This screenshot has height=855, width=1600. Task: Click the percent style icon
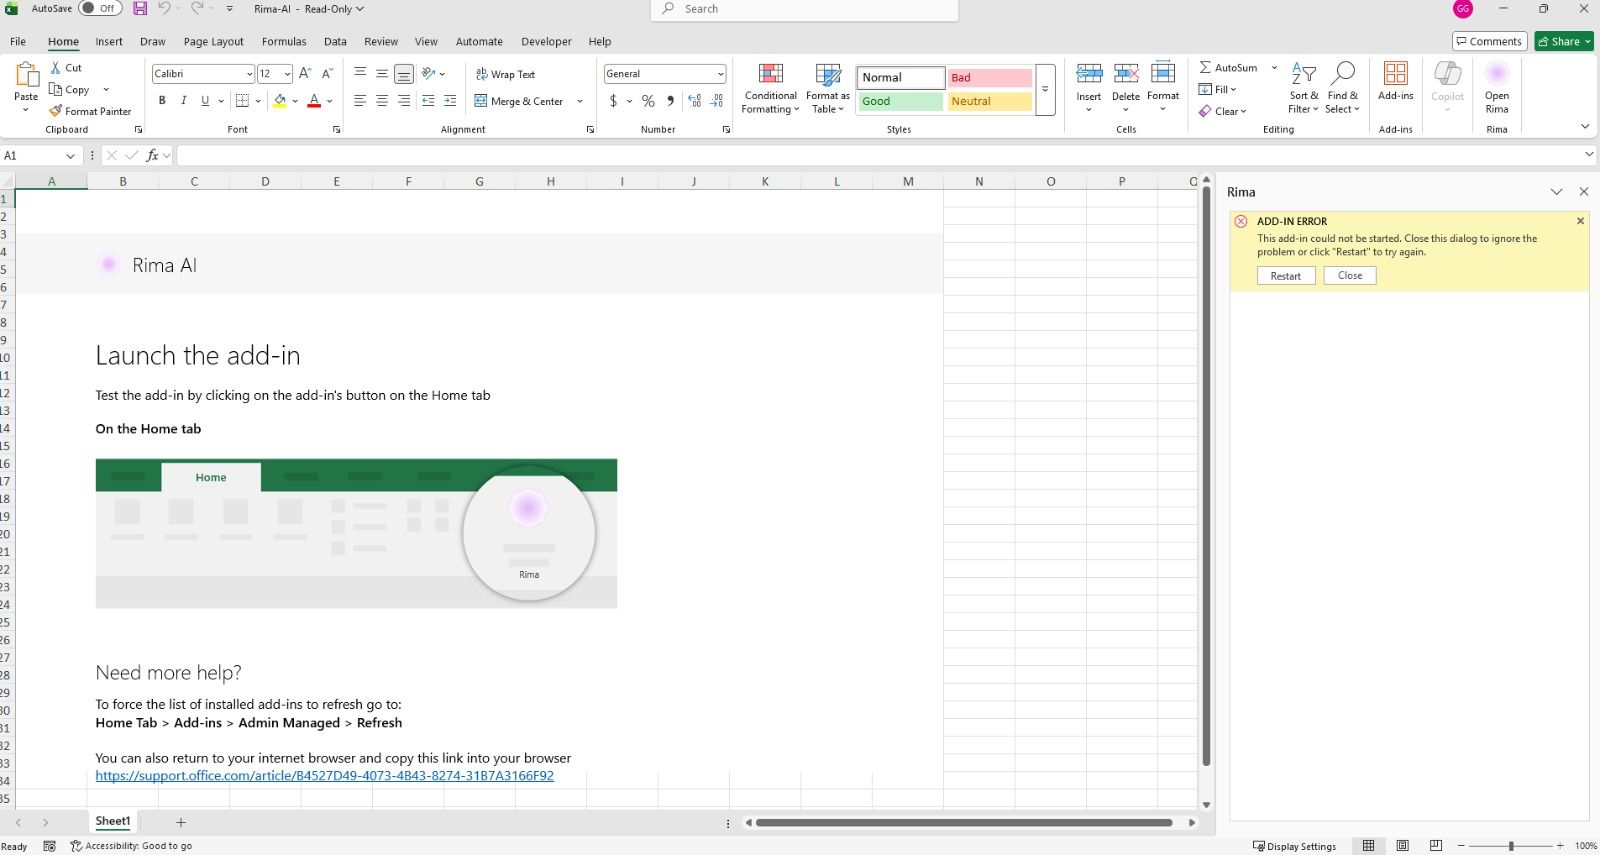tap(648, 101)
